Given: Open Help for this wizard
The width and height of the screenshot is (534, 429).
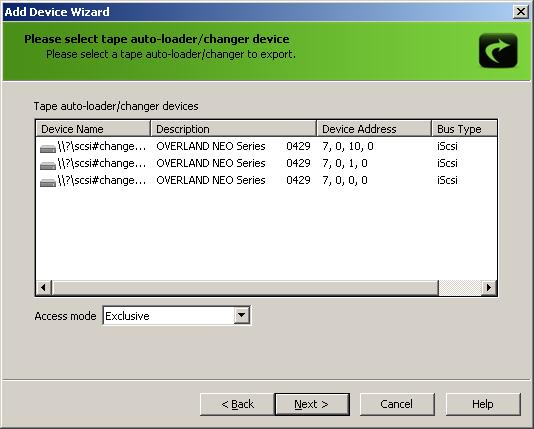Looking at the screenshot, I should pos(483,404).
